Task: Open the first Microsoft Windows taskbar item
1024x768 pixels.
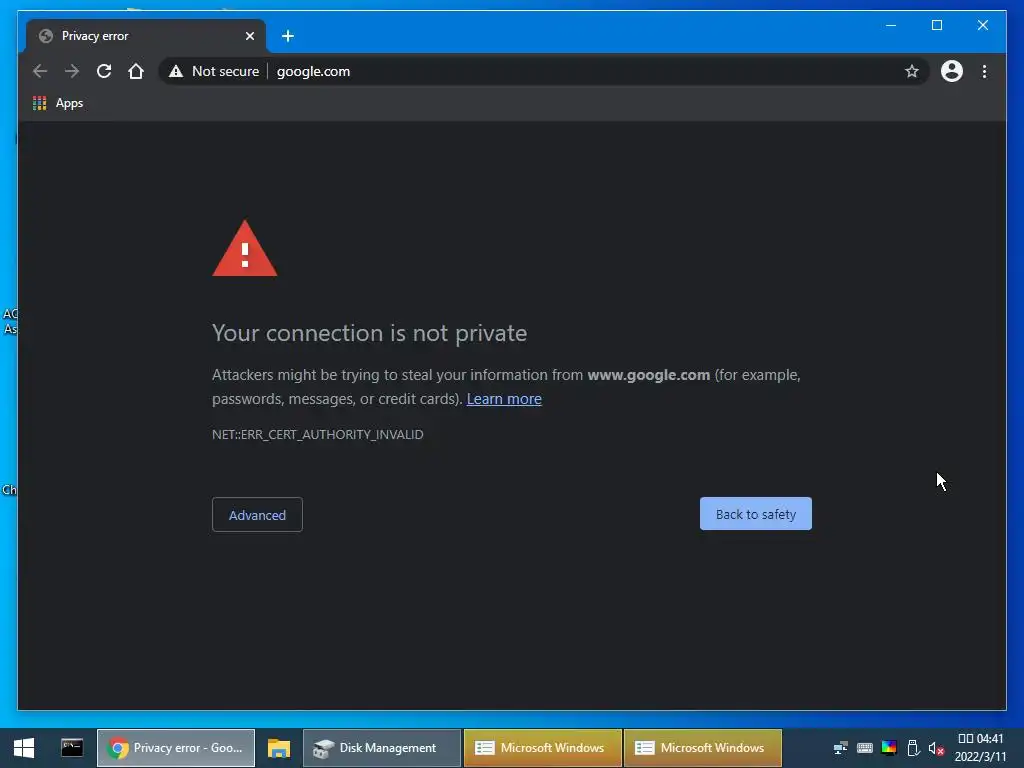Action: click(x=543, y=748)
